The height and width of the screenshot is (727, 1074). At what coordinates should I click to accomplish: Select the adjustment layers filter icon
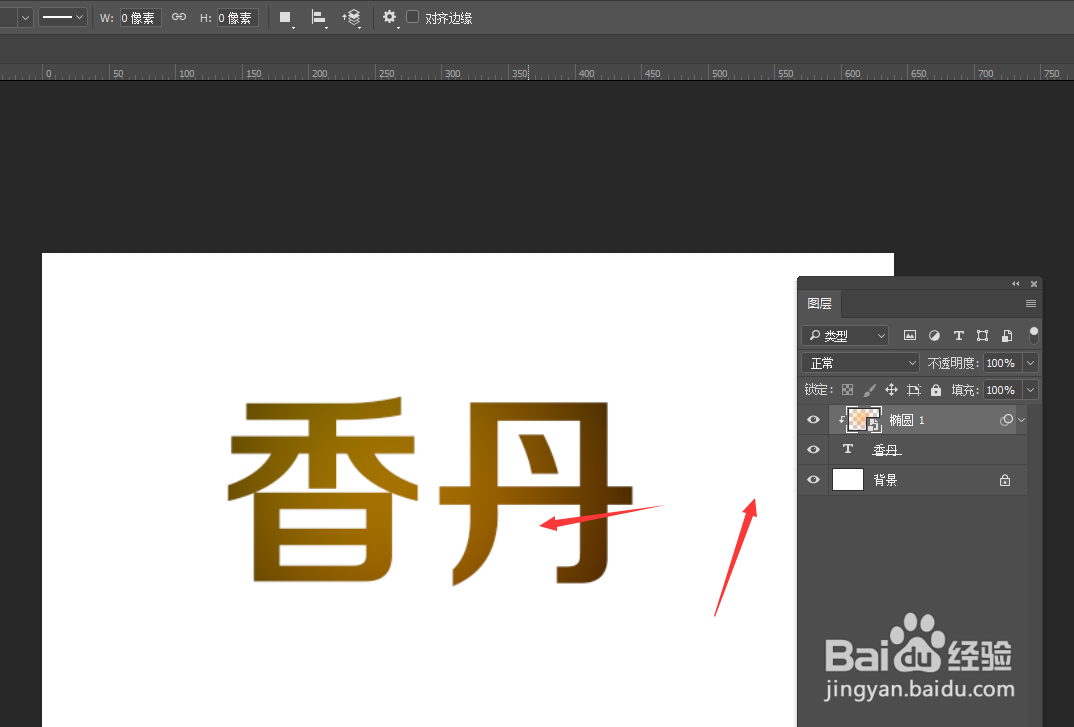(934, 336)
